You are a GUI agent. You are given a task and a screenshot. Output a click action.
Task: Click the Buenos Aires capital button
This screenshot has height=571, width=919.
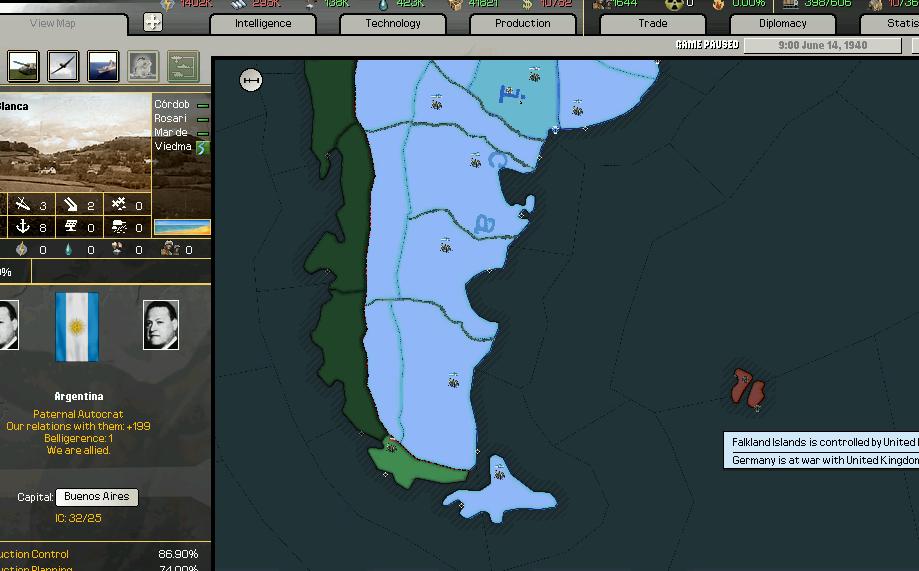[x=96, y=497]
